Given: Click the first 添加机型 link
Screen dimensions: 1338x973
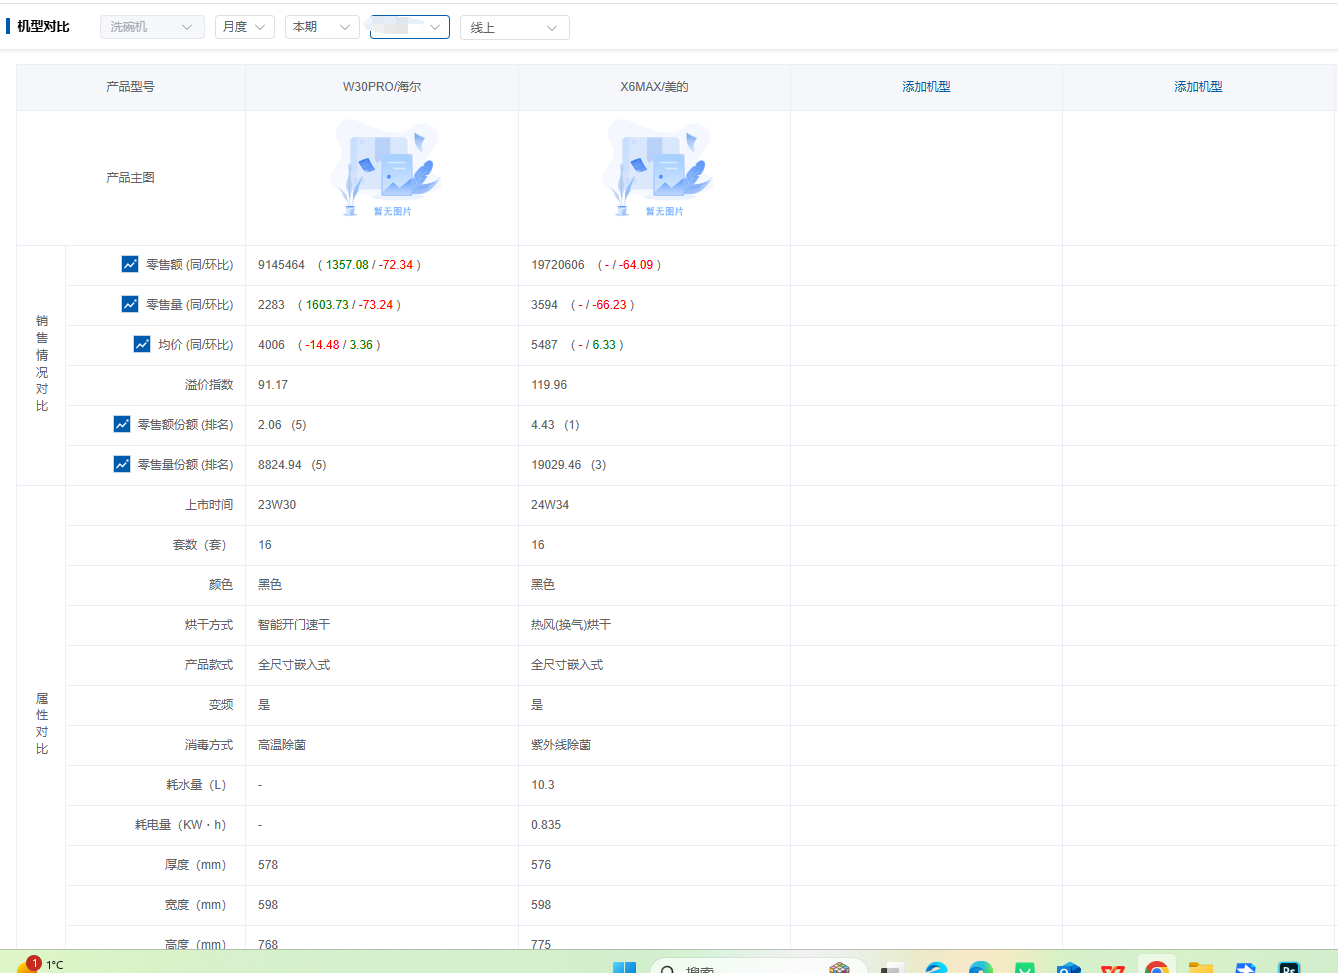Looking at the screenshot, I should [x=926, y=87].
